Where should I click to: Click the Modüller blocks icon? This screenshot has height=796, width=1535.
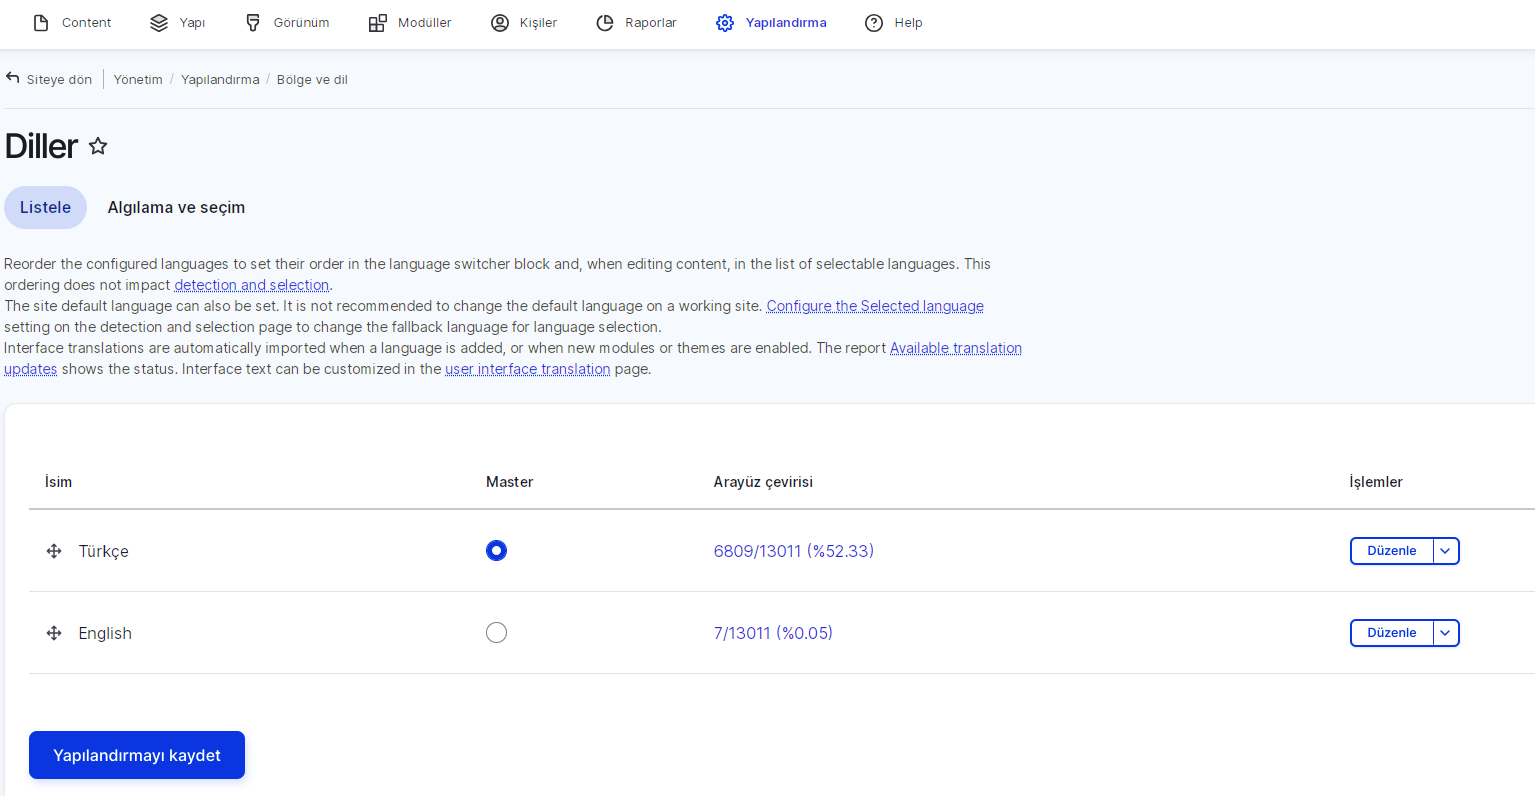377,23
